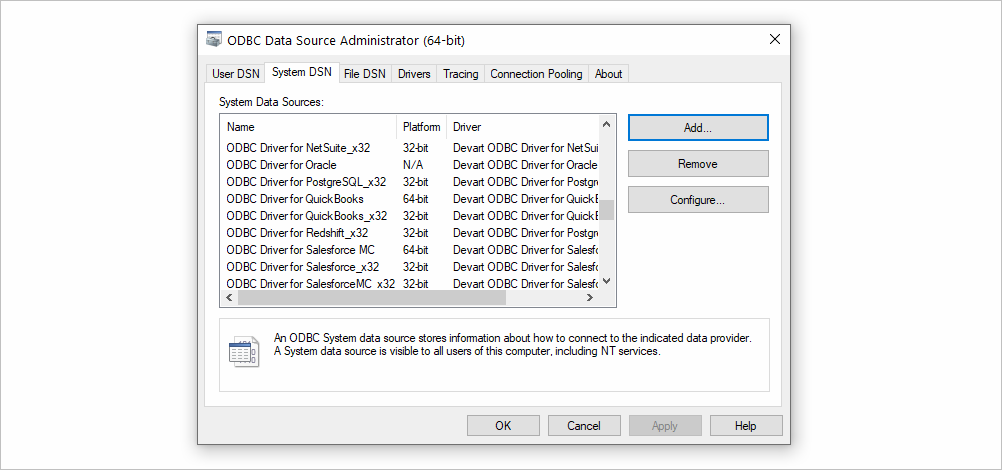Image resolution: width=1002 pixels, height=470 pixels.
Task: Select ODBC Driver for SalesforceMC_x32 row
Action: coord(410,283)
